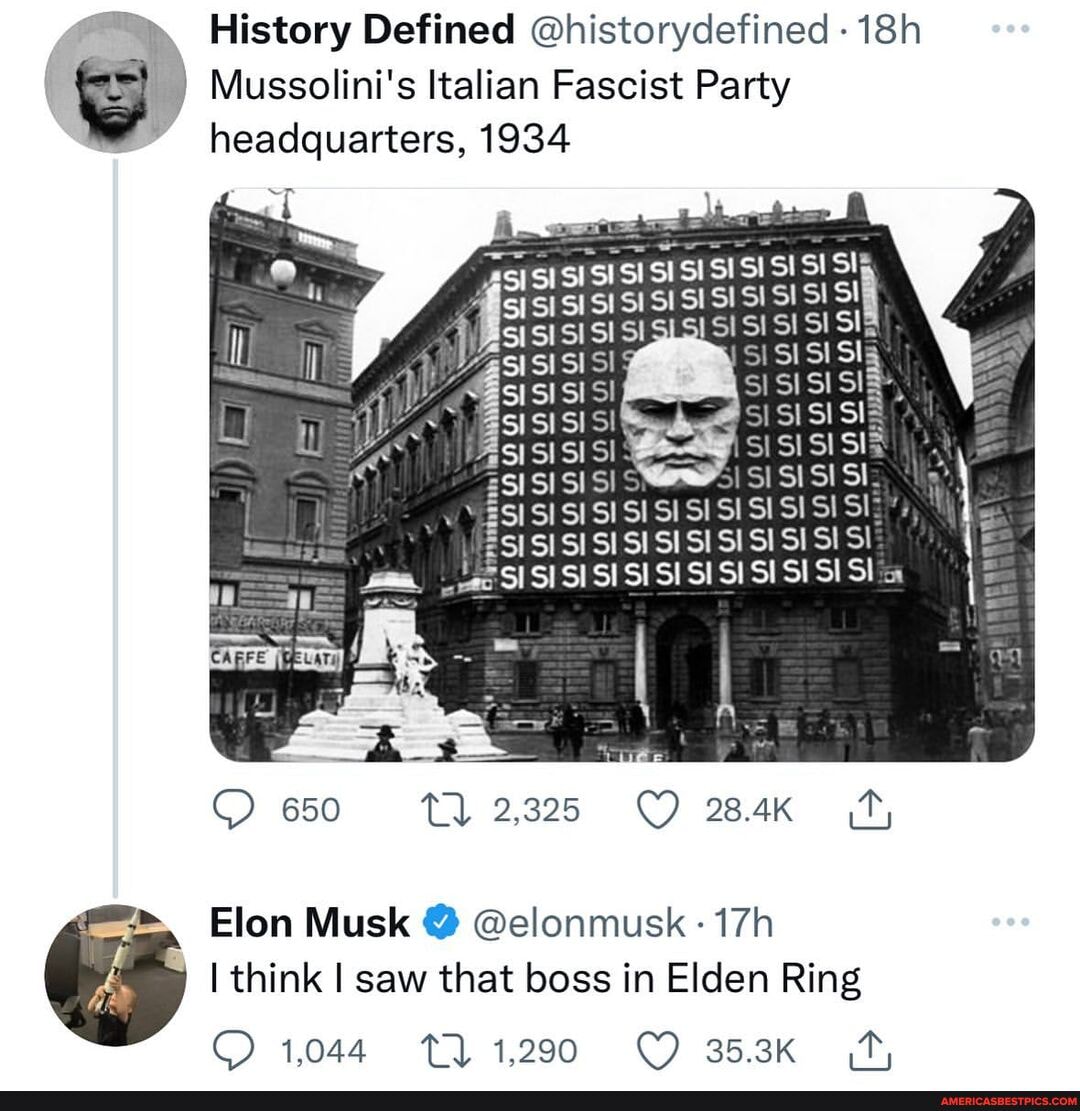Open more options for Elon Musk's tweet

(1012, 922)
